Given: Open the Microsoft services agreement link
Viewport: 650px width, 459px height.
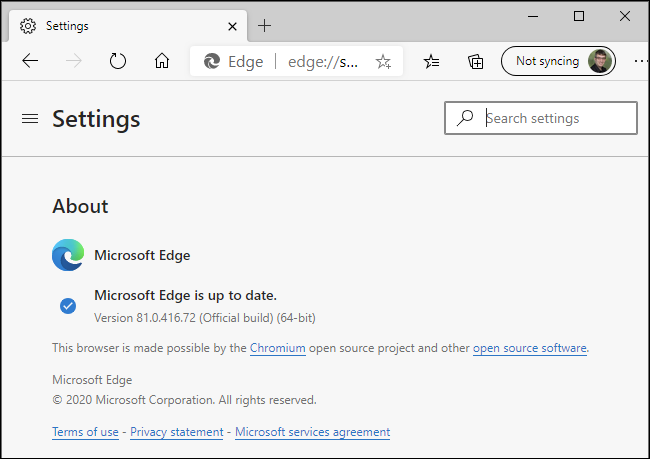Looking at the screenshot, I should point(312,432).
